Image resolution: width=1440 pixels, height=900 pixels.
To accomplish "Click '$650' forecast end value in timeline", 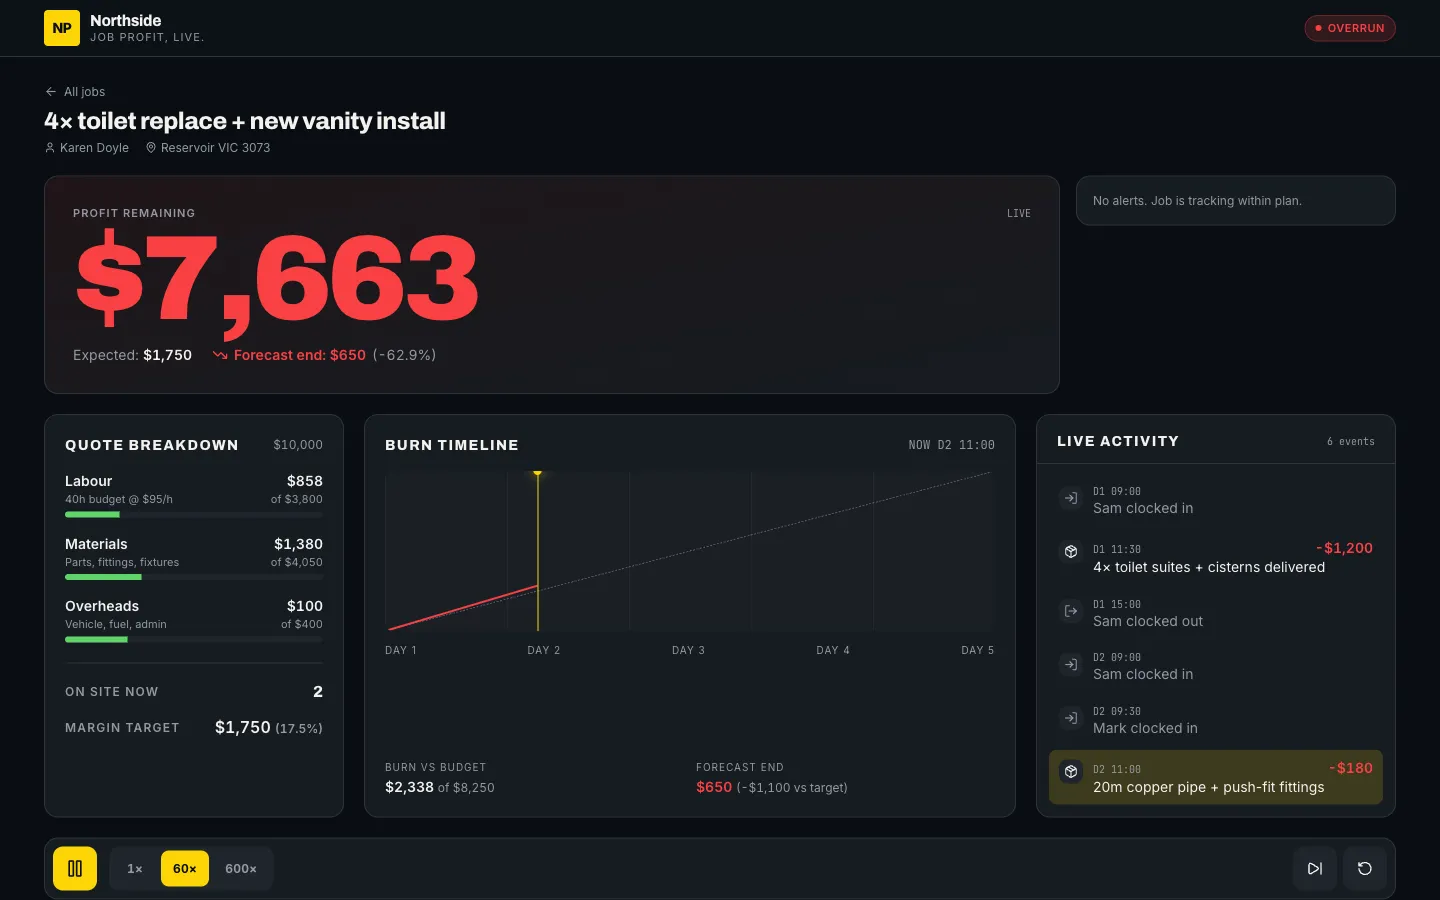I will [x=714, y=787].
